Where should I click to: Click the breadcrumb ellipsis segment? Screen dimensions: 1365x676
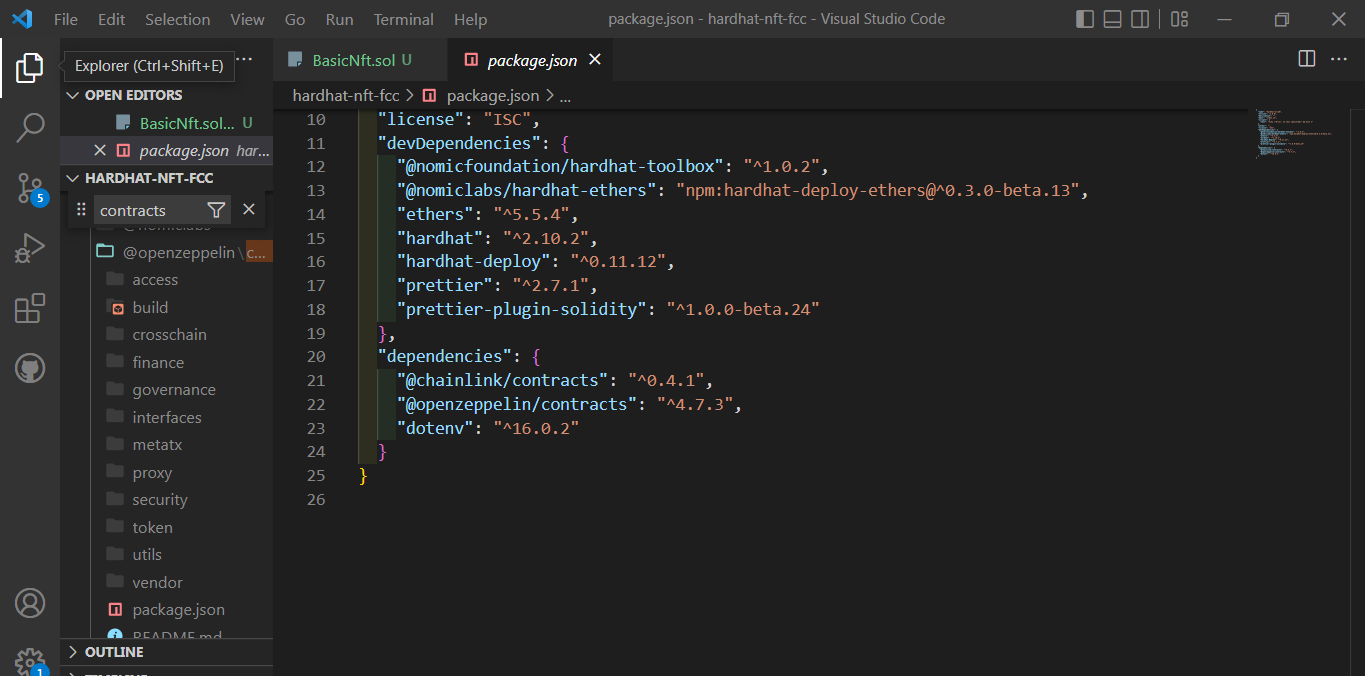click(x=565, y=95)
